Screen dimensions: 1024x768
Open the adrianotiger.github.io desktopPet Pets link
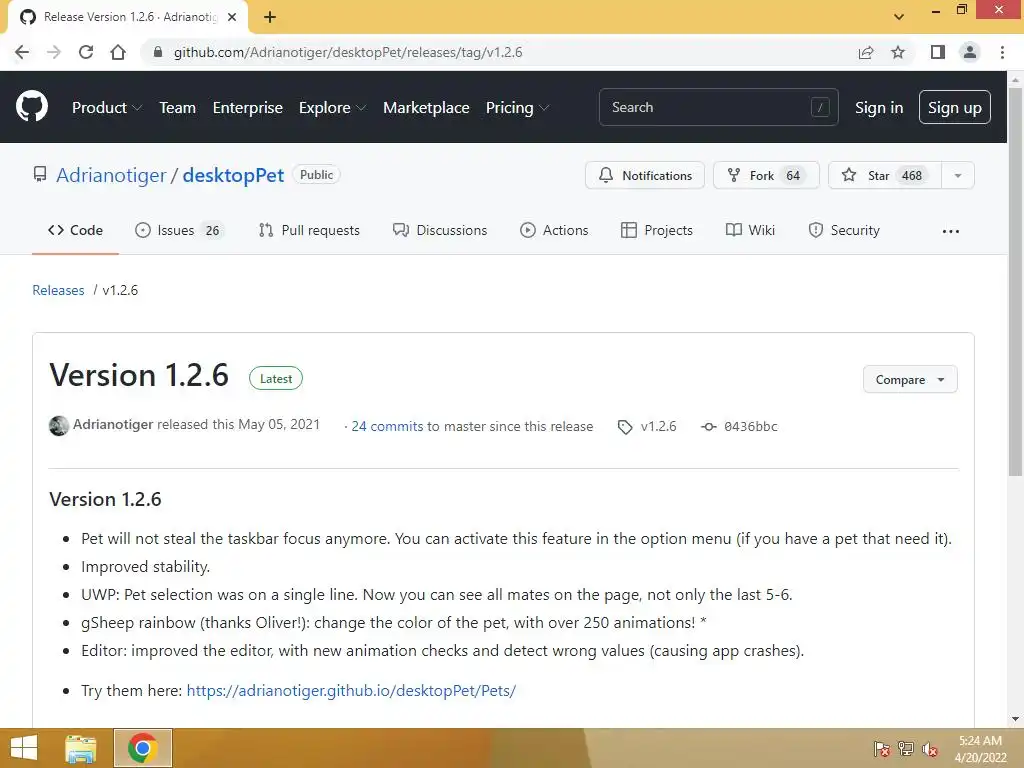(351, 690)
